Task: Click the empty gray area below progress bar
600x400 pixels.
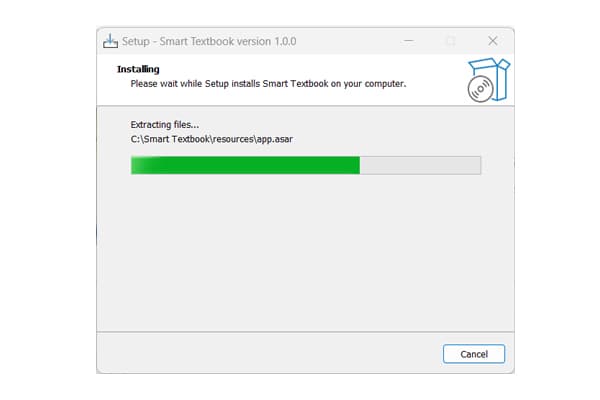Action: 305,253
